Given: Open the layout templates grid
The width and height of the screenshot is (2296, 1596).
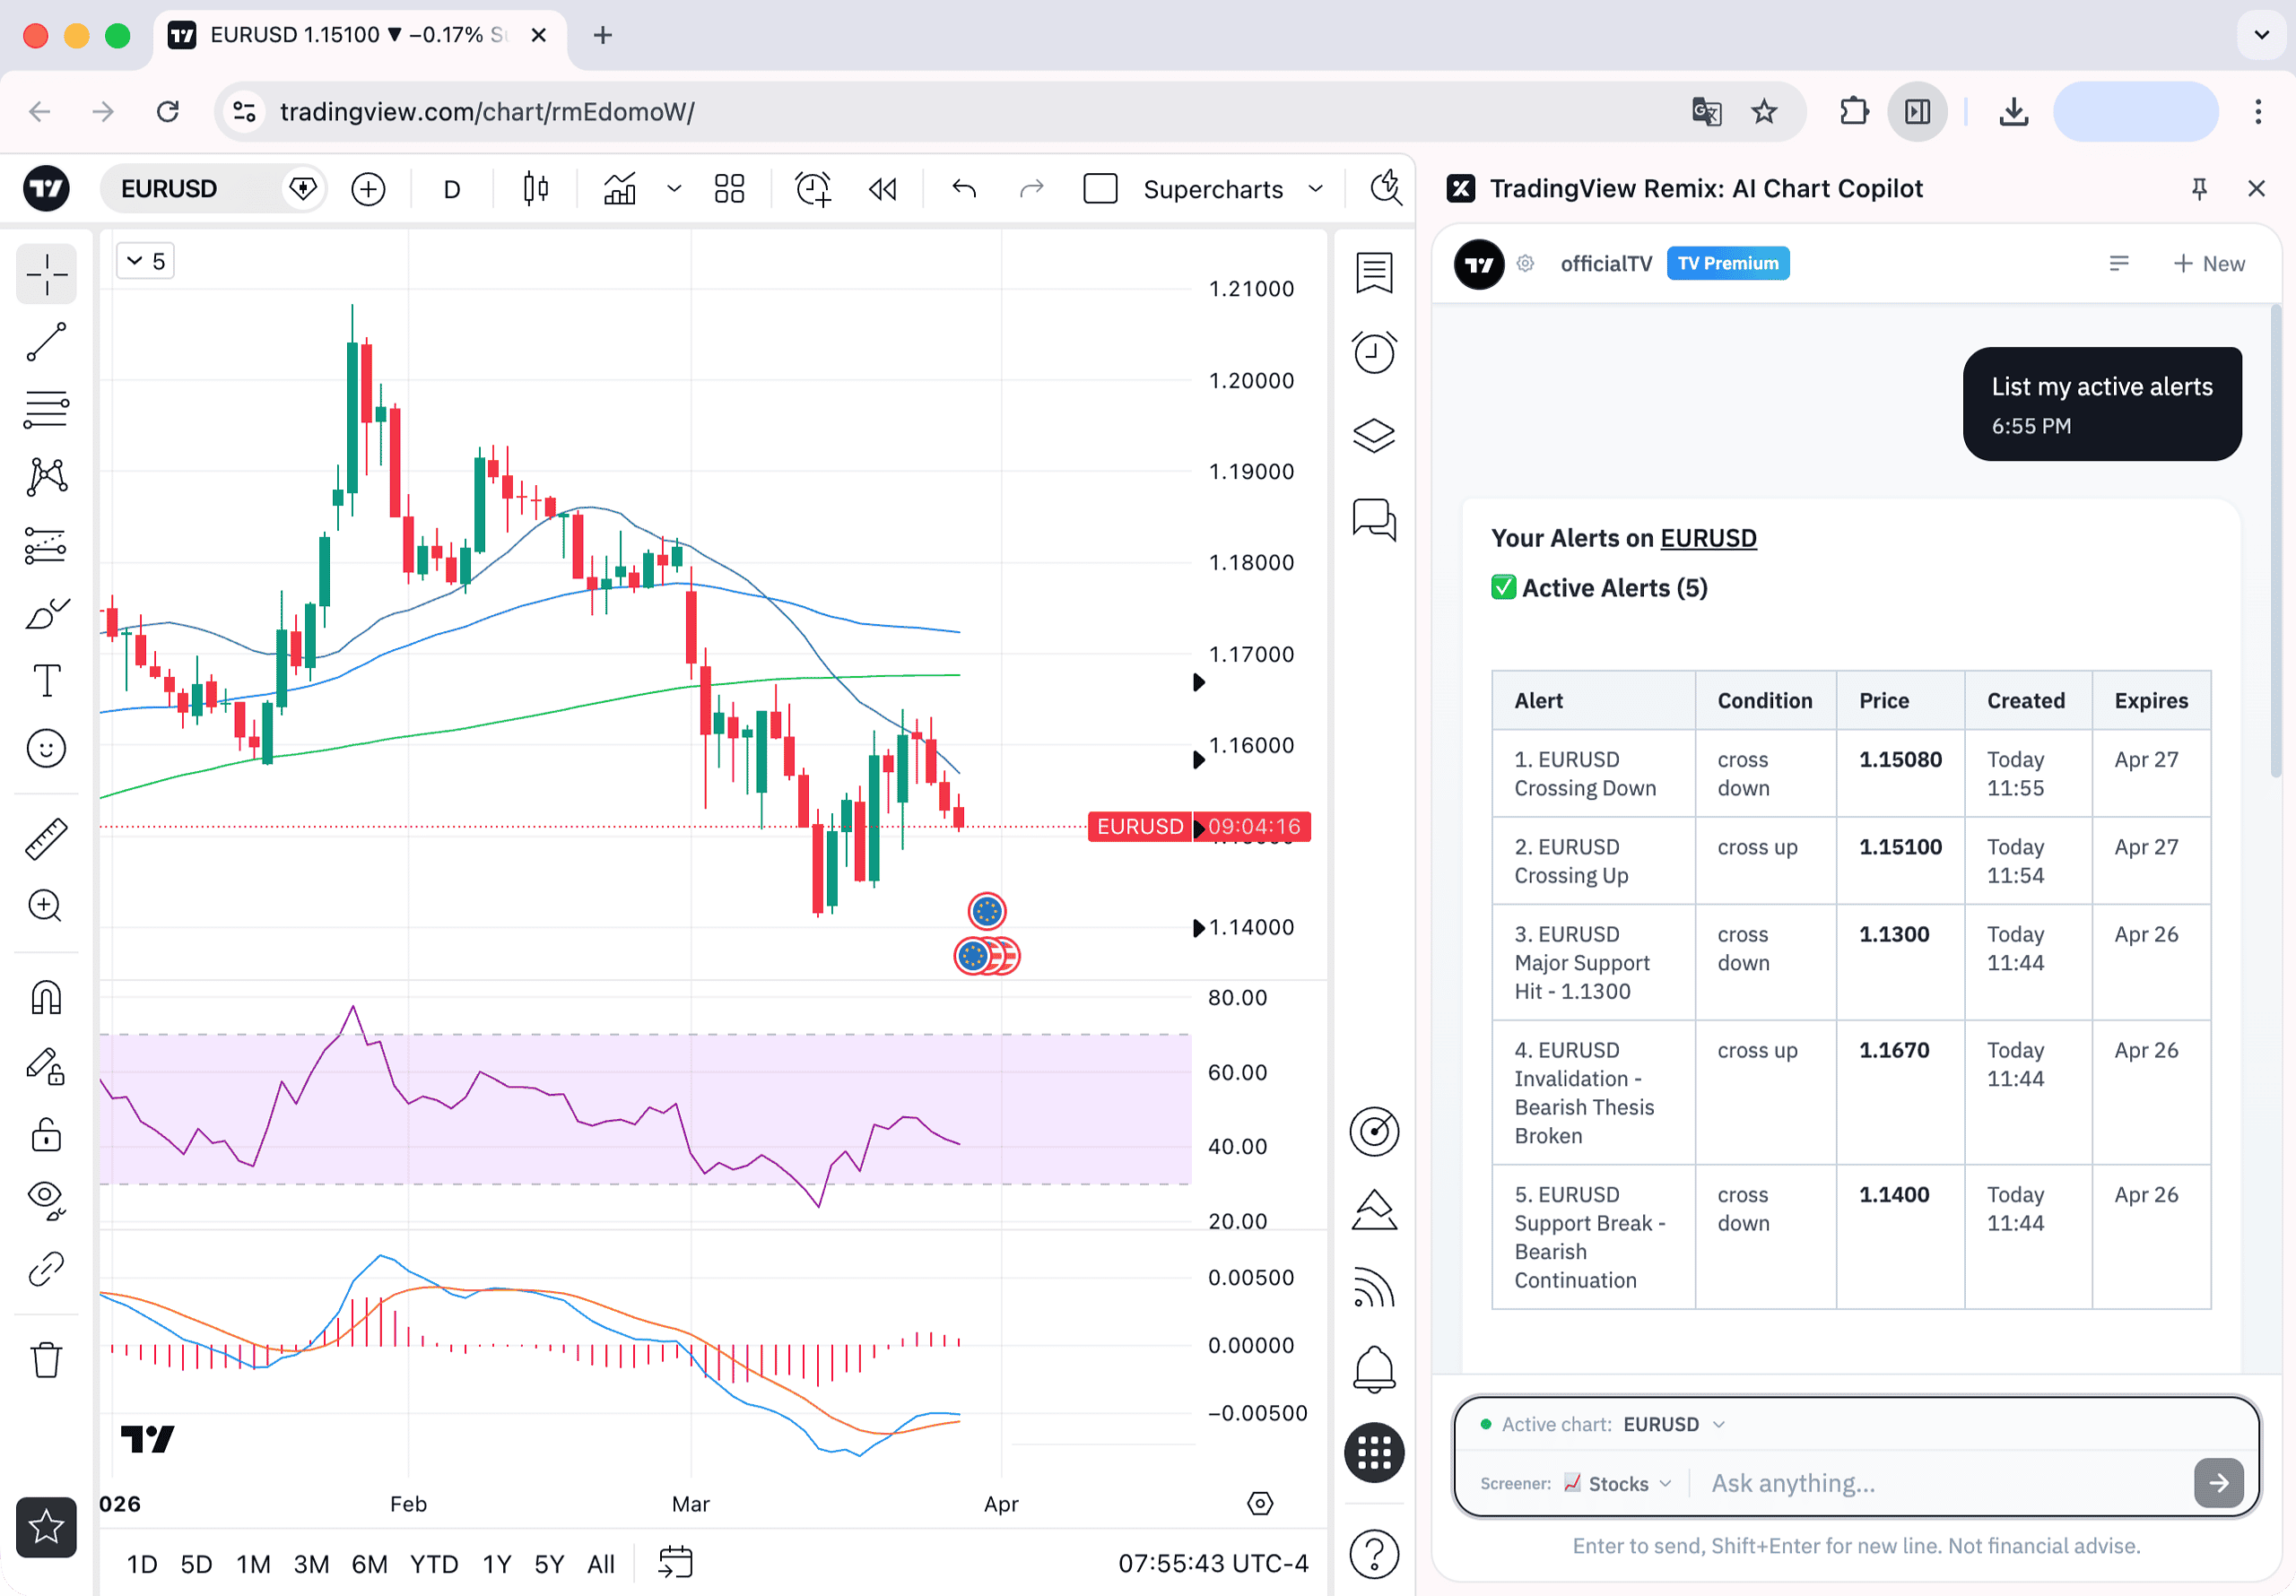Looking at the screenshot, I should [x=730, y=189].
